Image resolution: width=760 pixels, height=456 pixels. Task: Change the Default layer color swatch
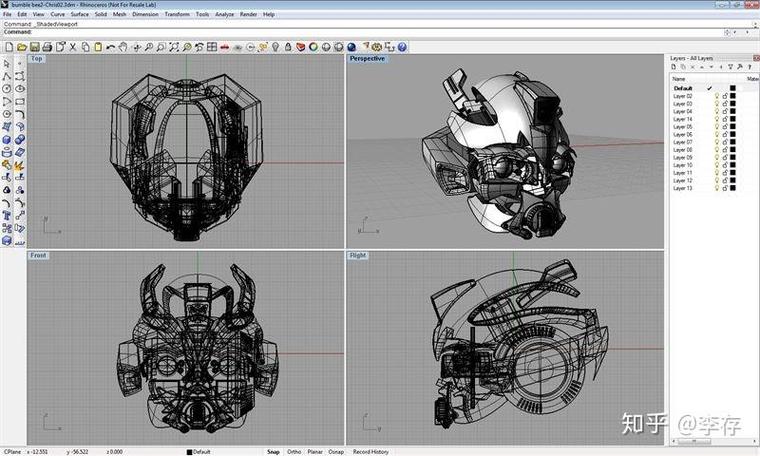[x=733, y=88]
